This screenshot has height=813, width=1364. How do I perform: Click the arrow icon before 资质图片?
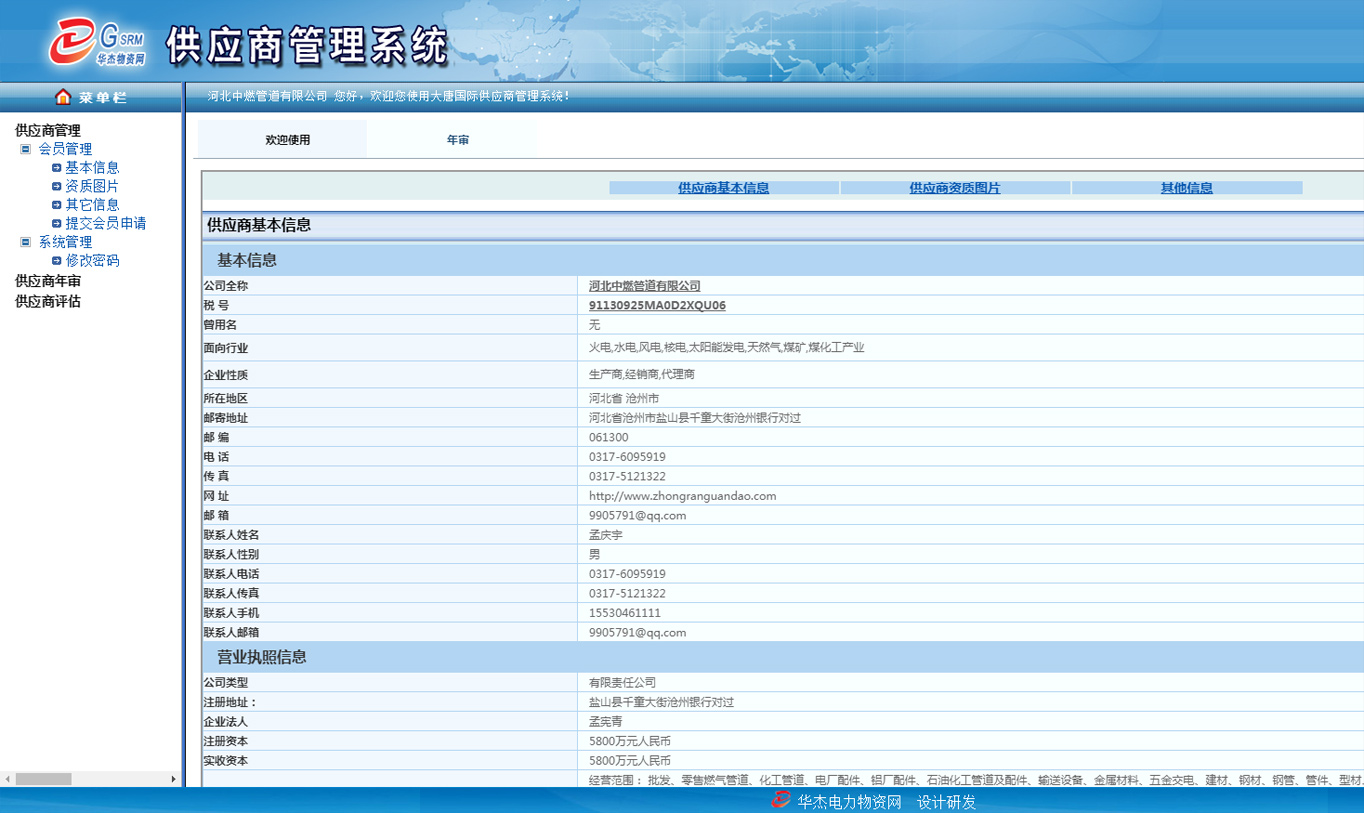click(57, 186)
